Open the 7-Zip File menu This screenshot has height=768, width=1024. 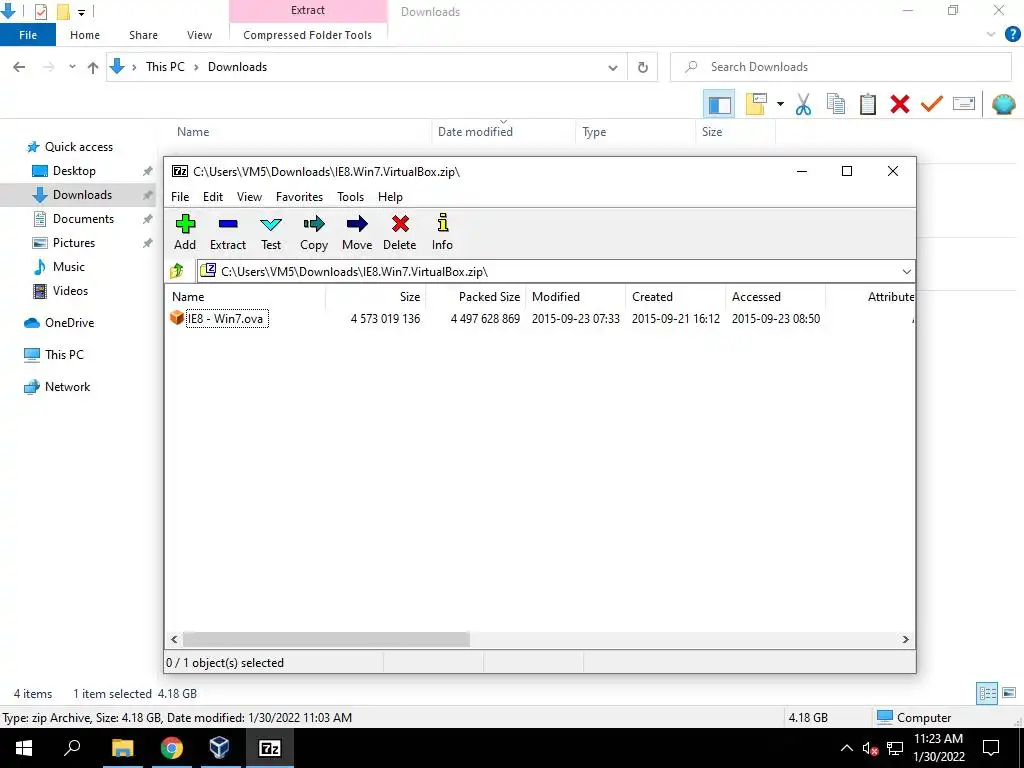(x=180, y=197)
